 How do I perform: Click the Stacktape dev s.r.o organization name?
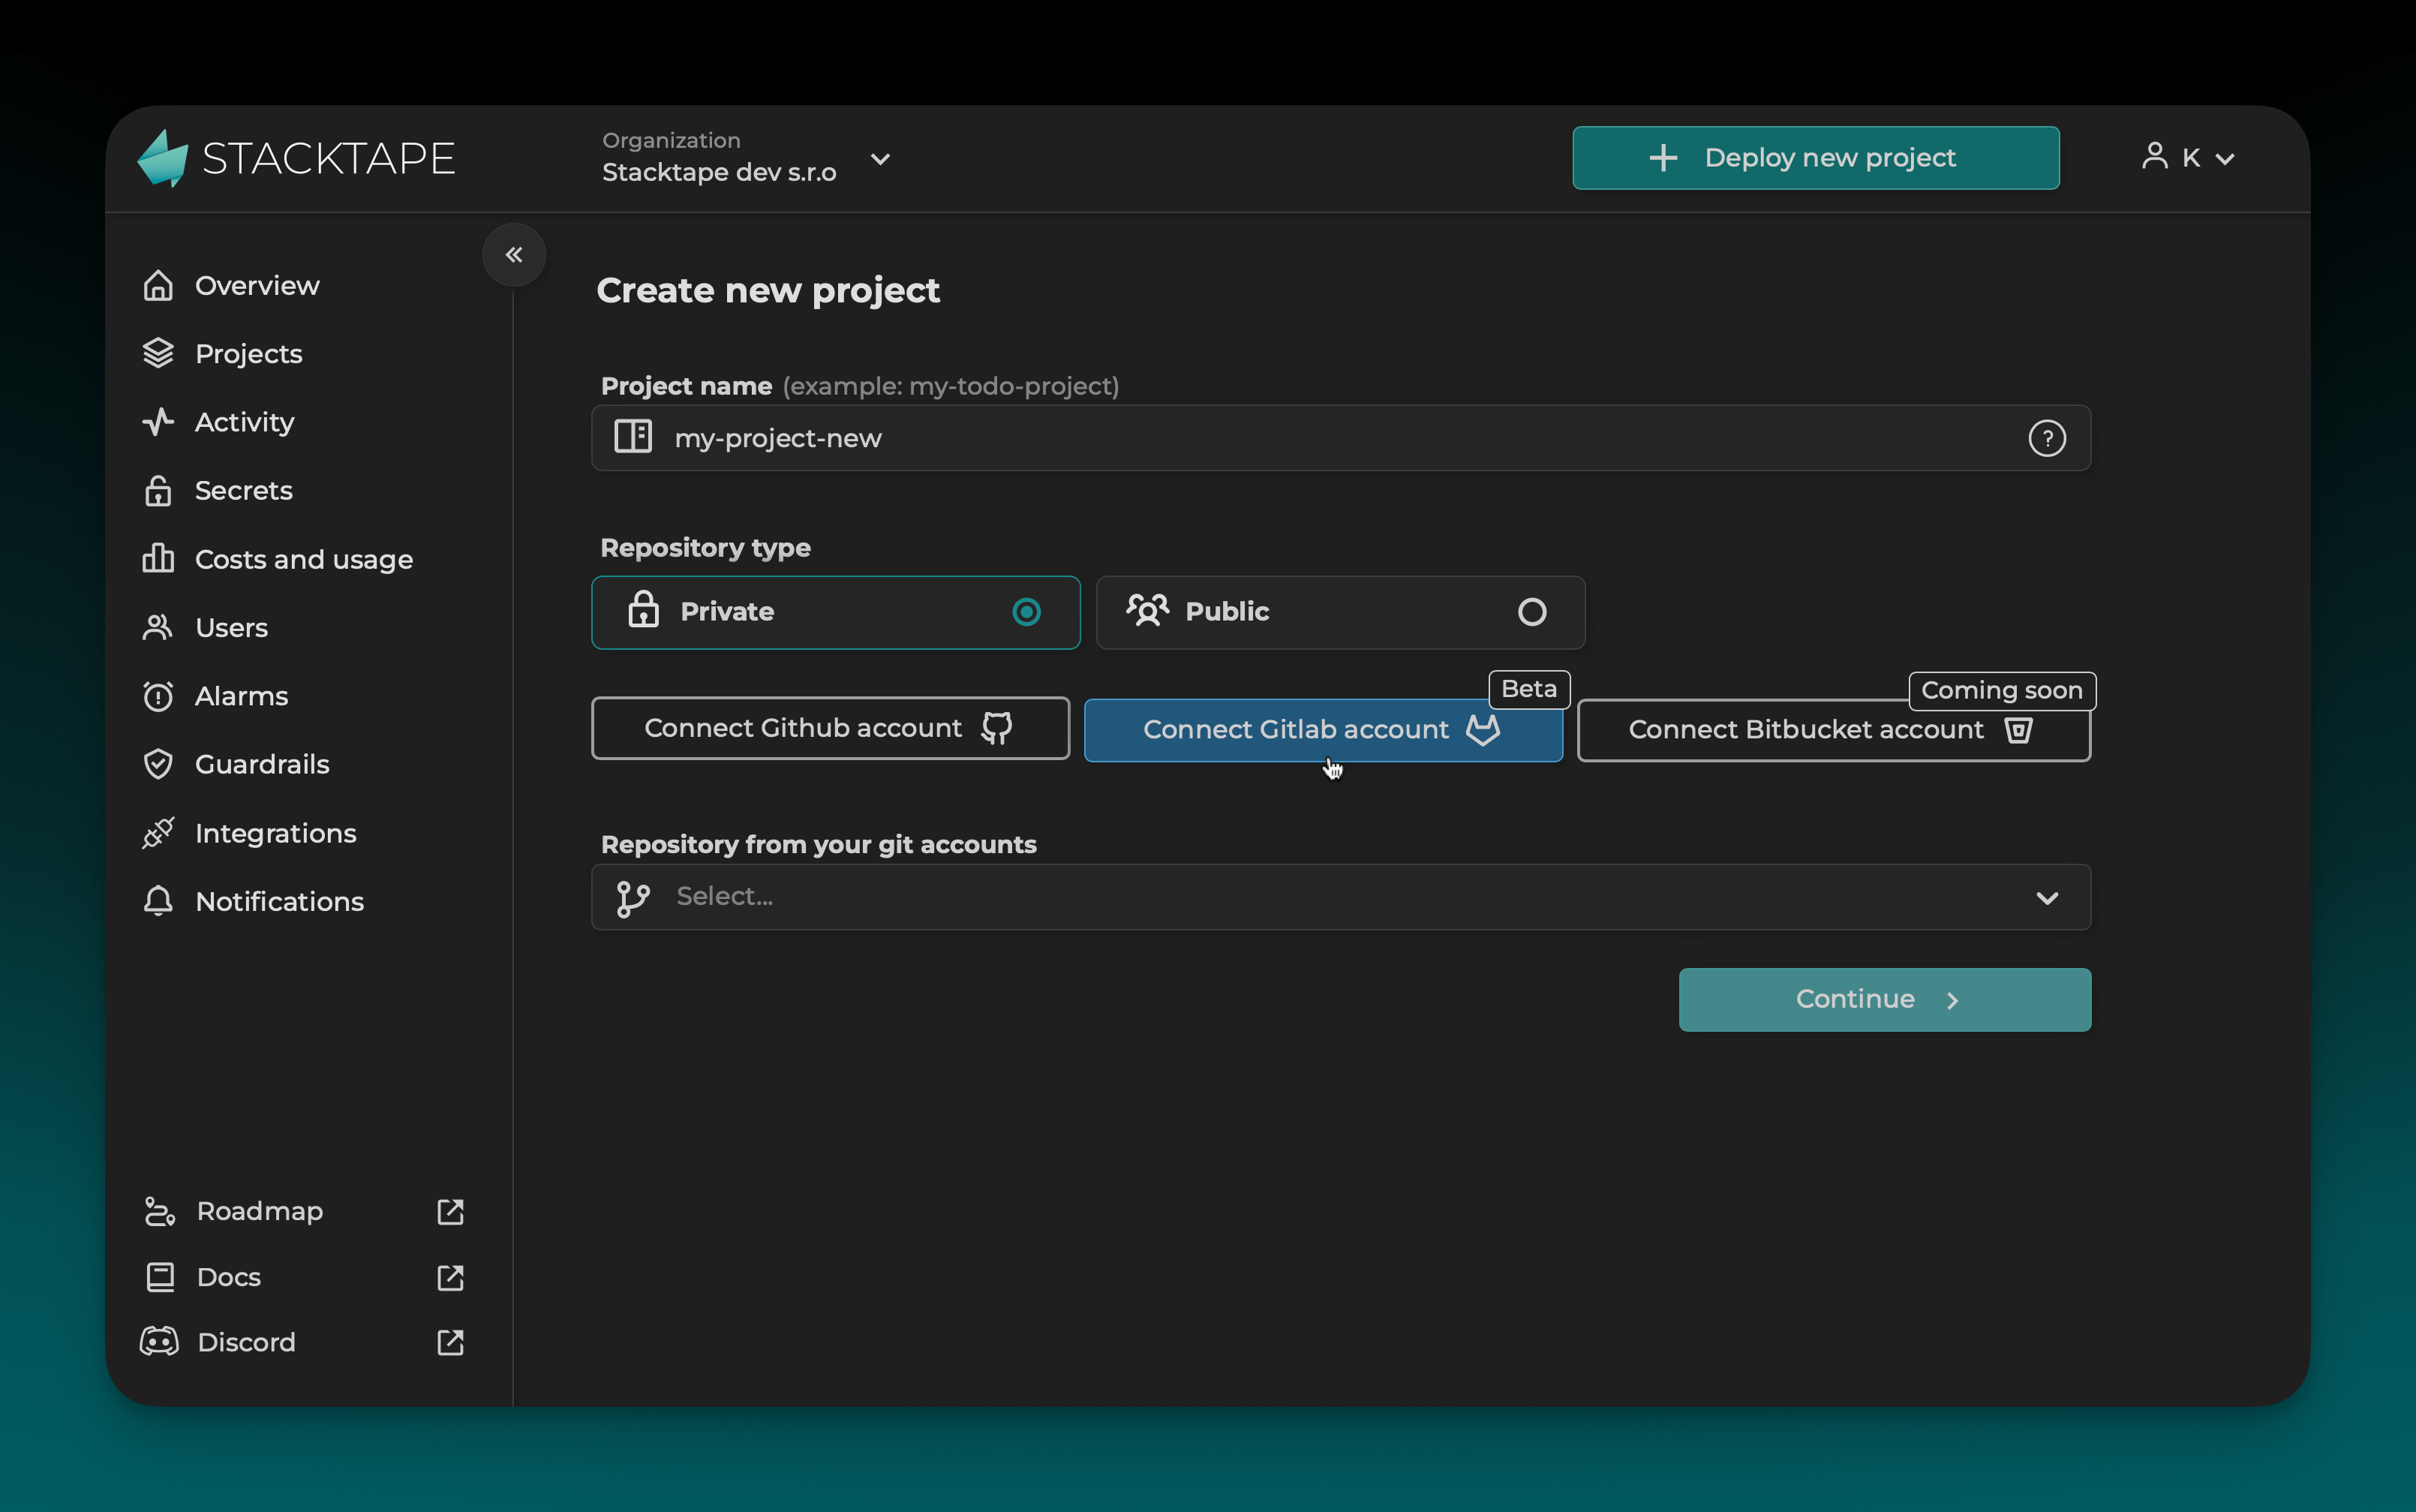[719, 173]
